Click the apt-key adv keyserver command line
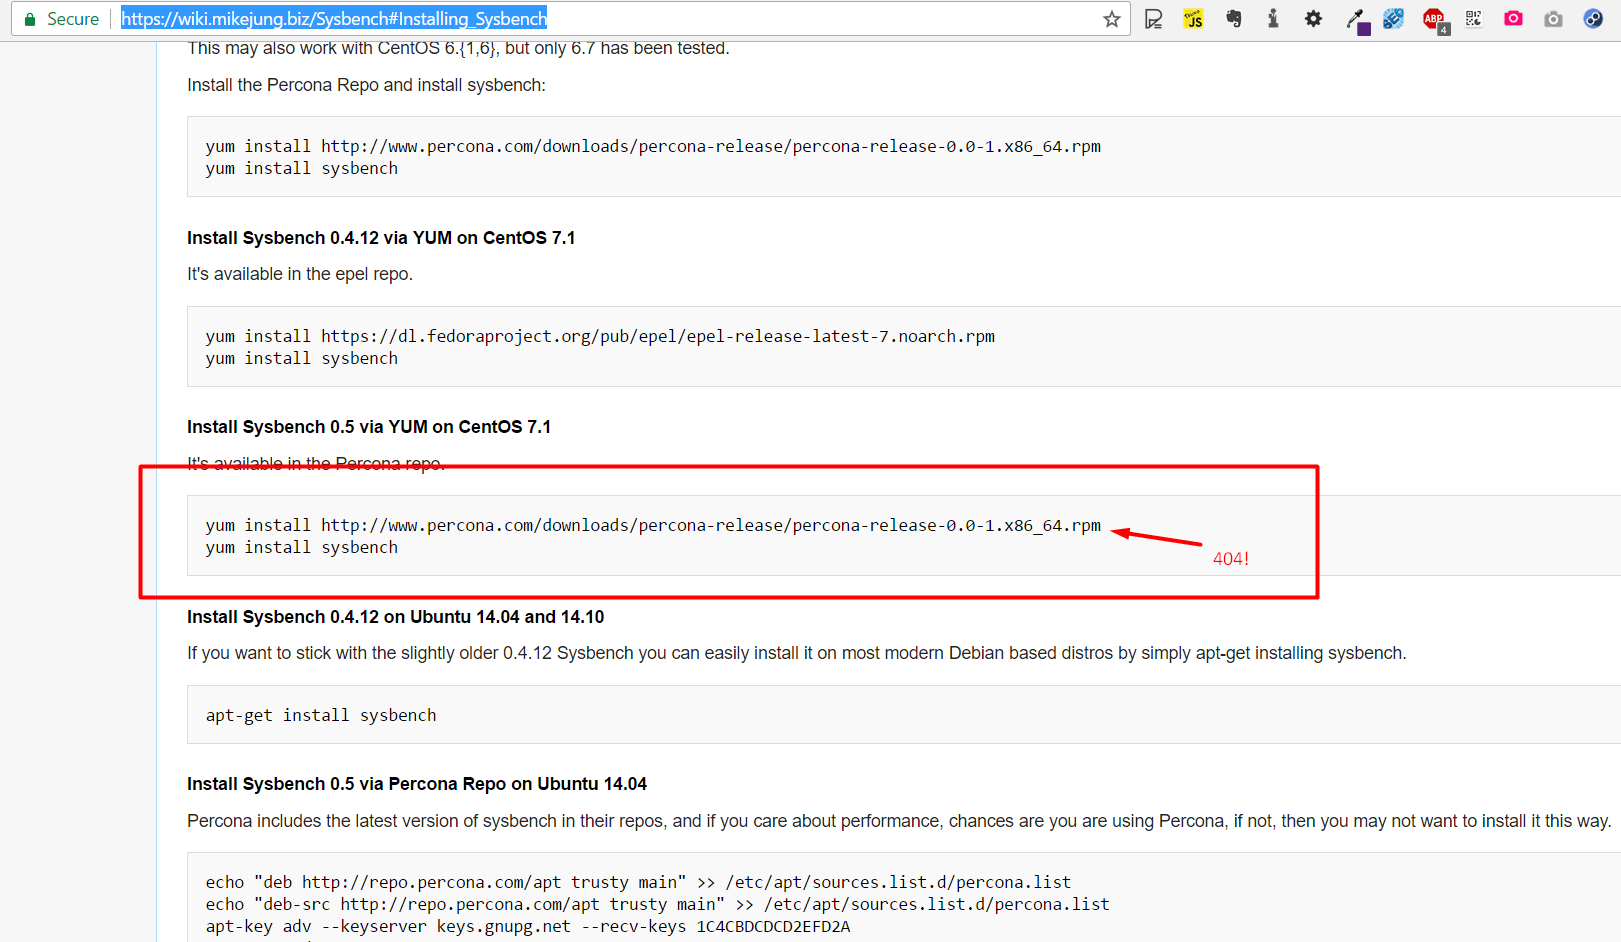Screen dimensions: 1621x942 [x=527, y=926]
